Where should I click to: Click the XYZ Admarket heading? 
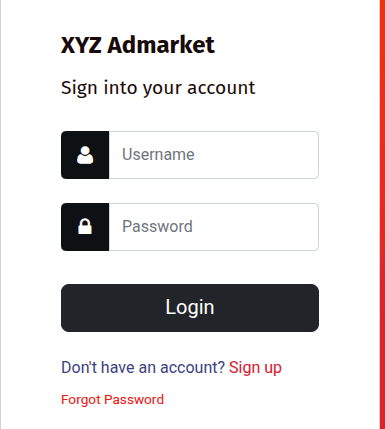(138, 45)
